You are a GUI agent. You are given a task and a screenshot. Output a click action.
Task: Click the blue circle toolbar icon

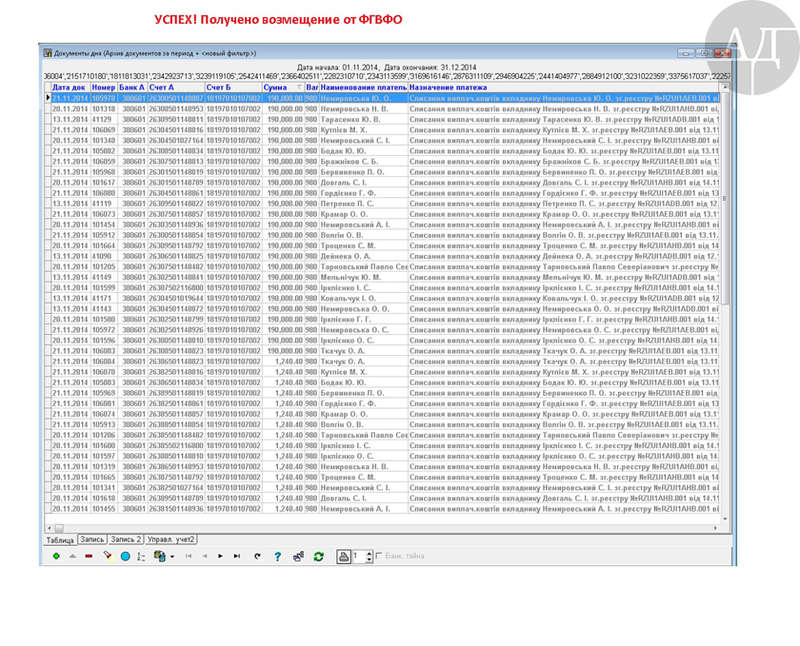[x=126, y=556]
